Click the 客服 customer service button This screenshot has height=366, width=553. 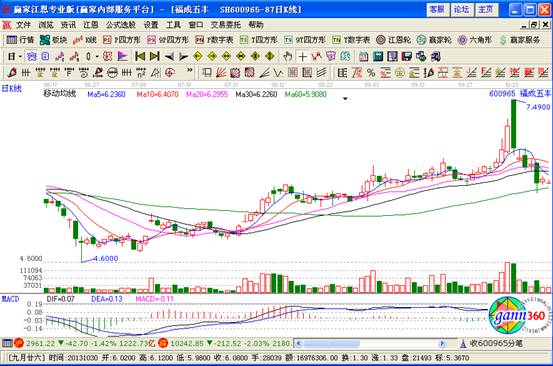437,10
